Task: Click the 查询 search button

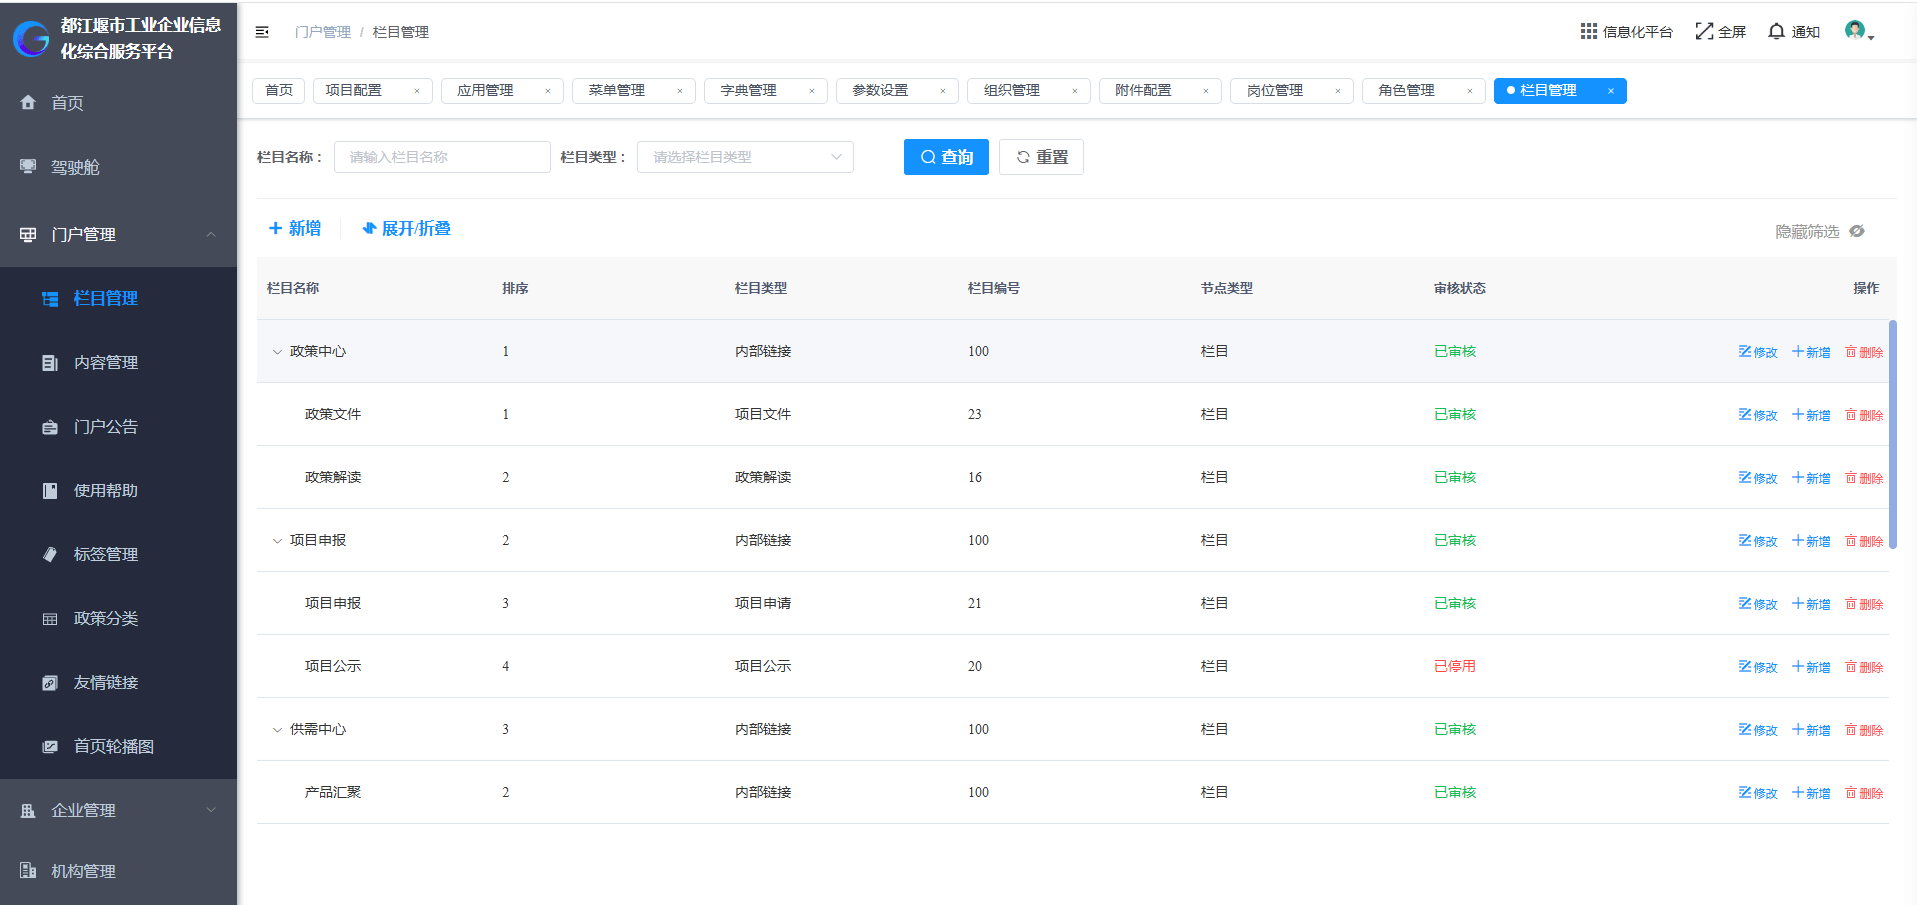Action: coord(946,157)
